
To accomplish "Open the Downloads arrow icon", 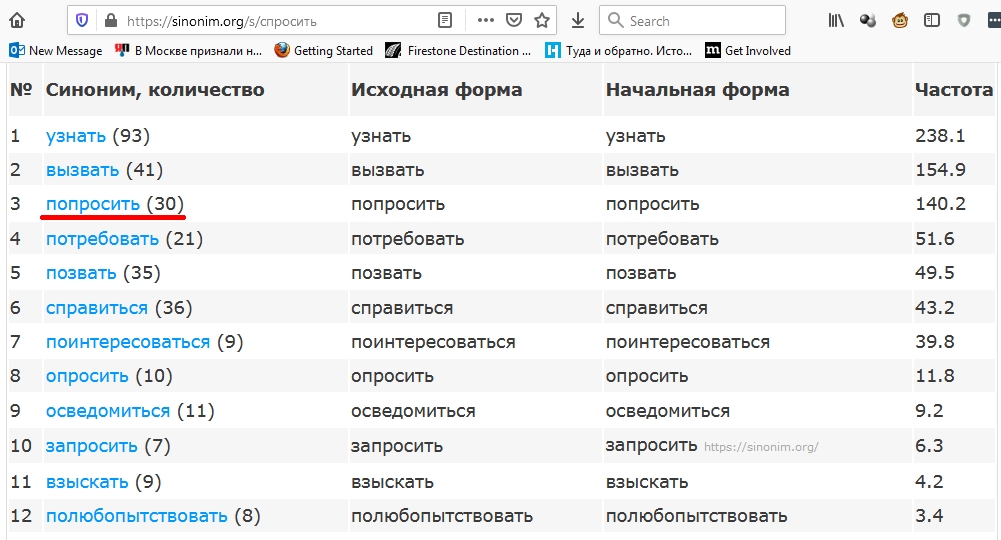I will tap(578, 20).
